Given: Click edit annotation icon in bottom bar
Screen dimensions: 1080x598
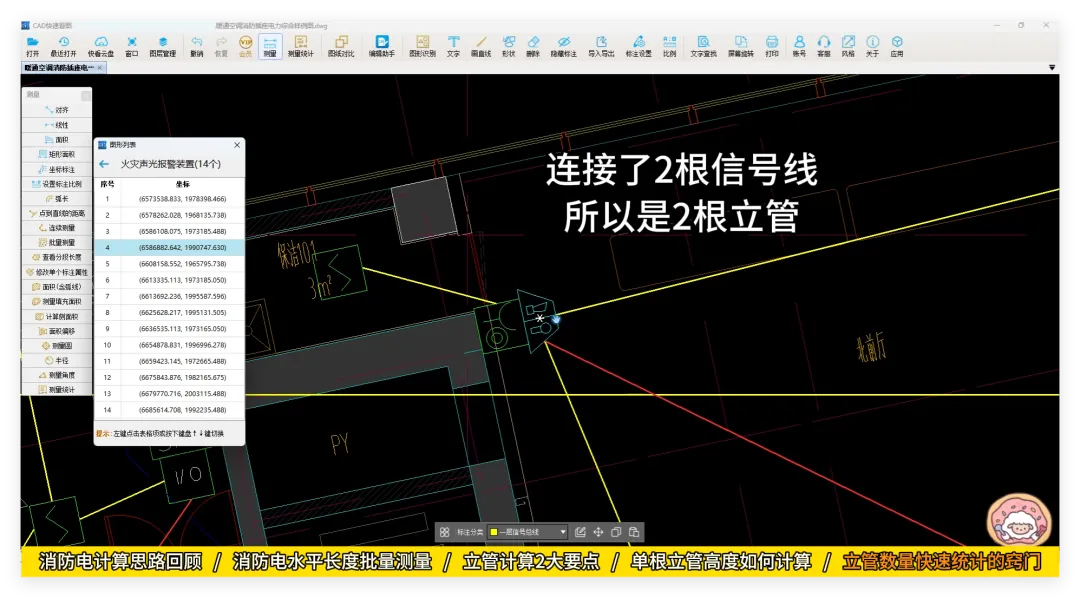Looking at the screenshot, I should pos(581,532).
